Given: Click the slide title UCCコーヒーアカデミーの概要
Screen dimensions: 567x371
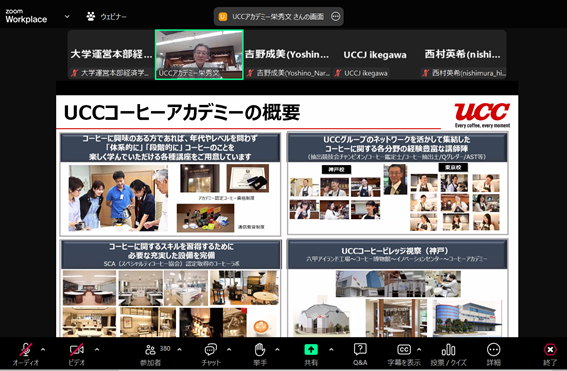Looking at the screenshot, I should tap(182, 112).
